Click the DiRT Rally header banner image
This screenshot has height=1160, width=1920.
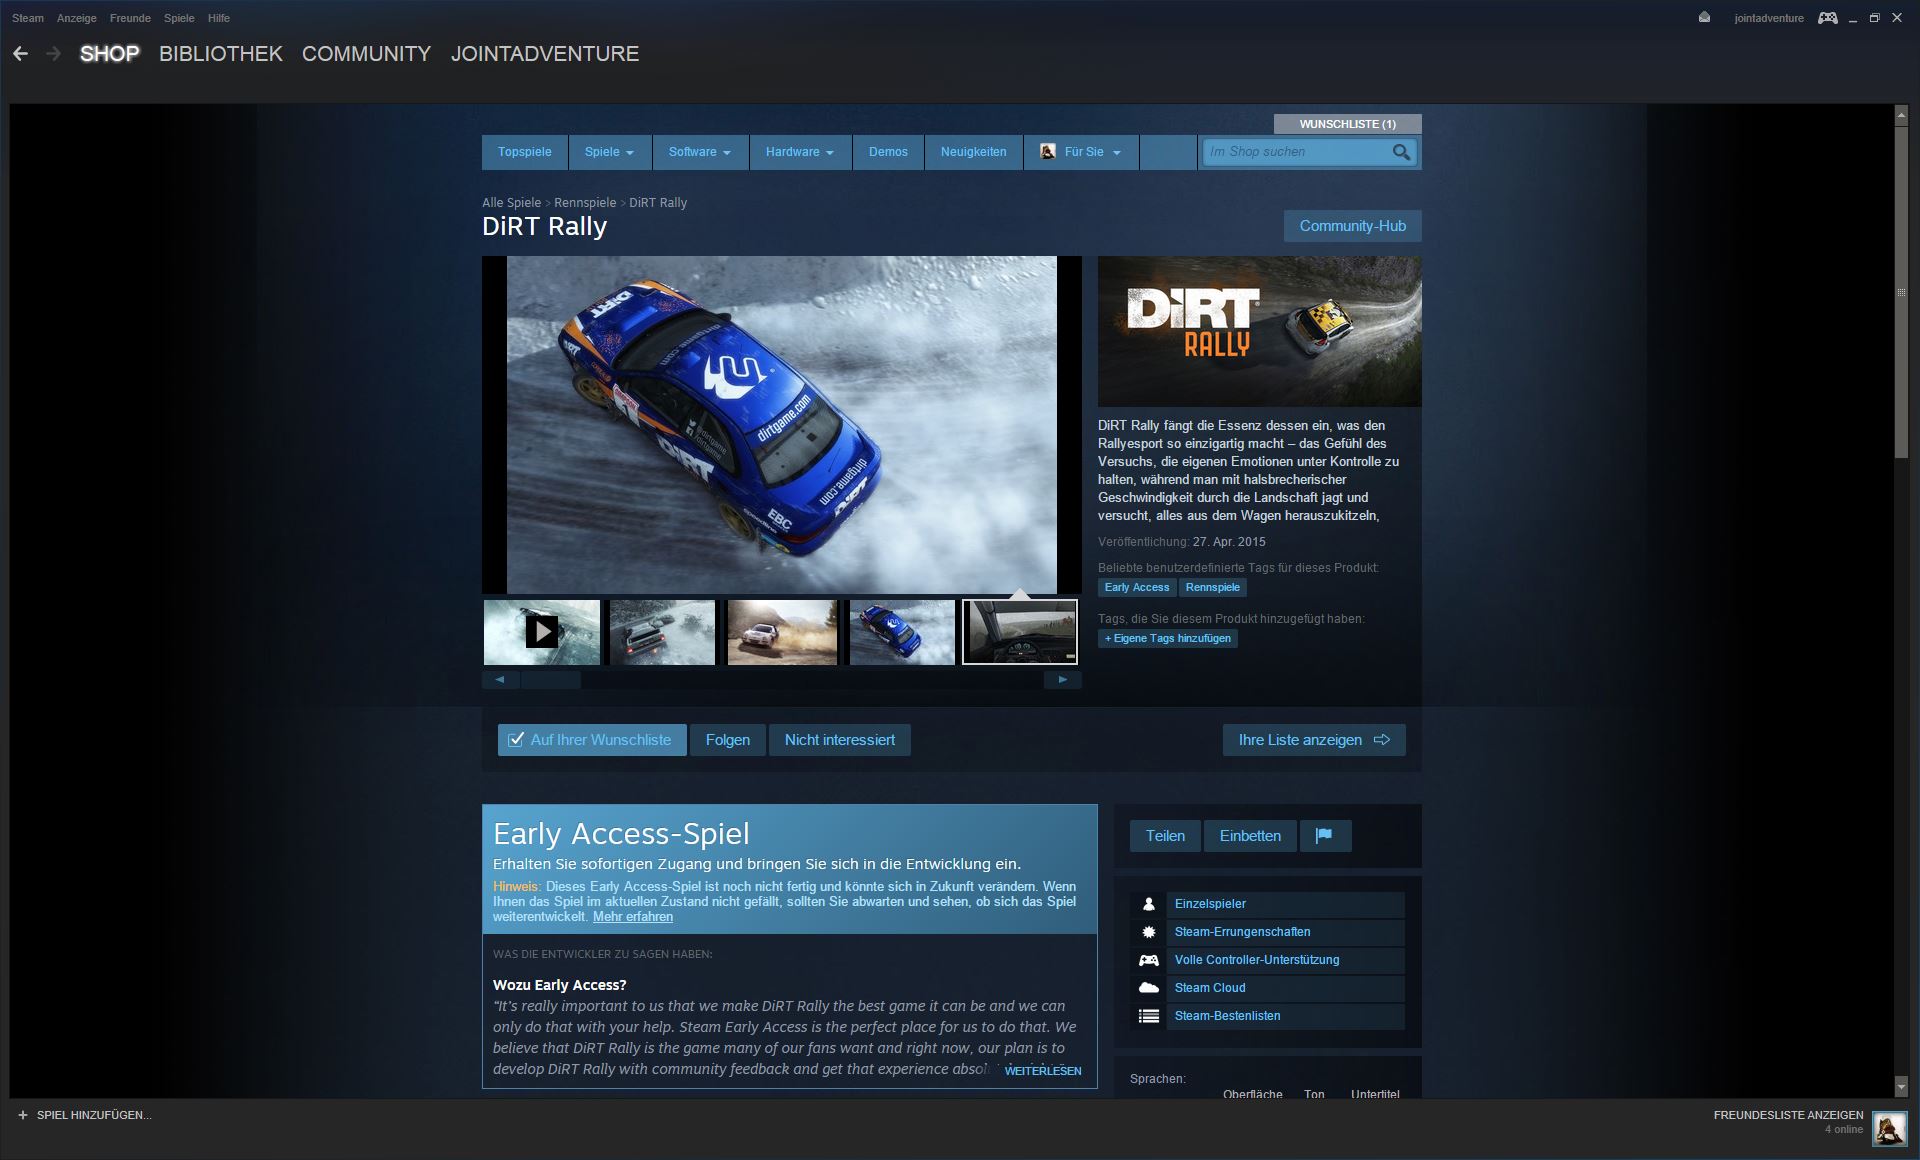click(x=1259, y=331)
